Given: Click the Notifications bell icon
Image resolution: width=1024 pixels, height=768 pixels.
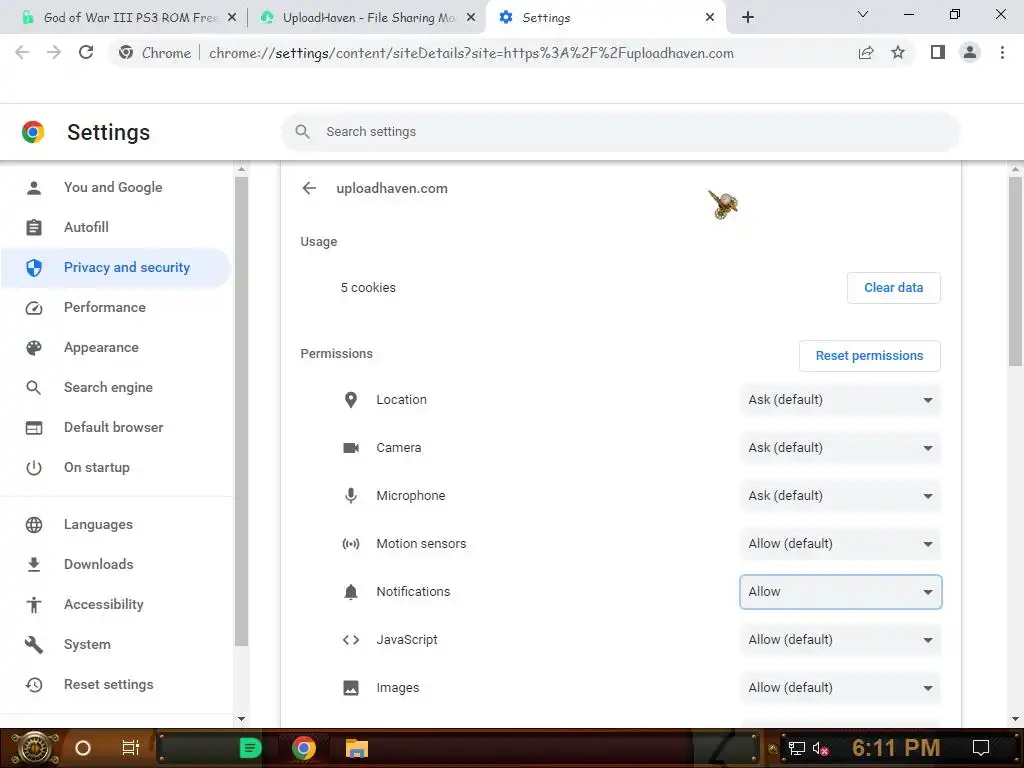Looking at the screenshot, I should point(351,592).
